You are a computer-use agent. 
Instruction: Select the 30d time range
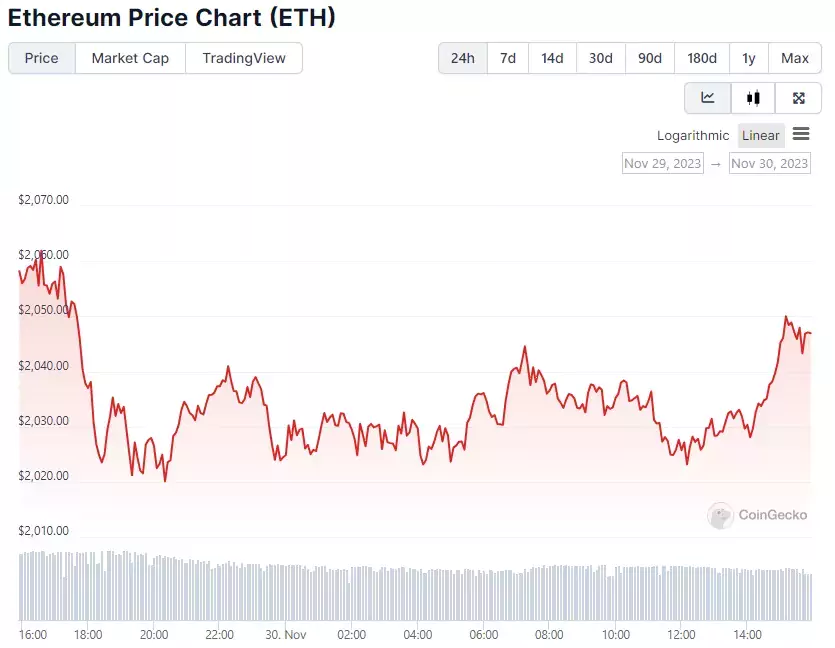[601, 58]
